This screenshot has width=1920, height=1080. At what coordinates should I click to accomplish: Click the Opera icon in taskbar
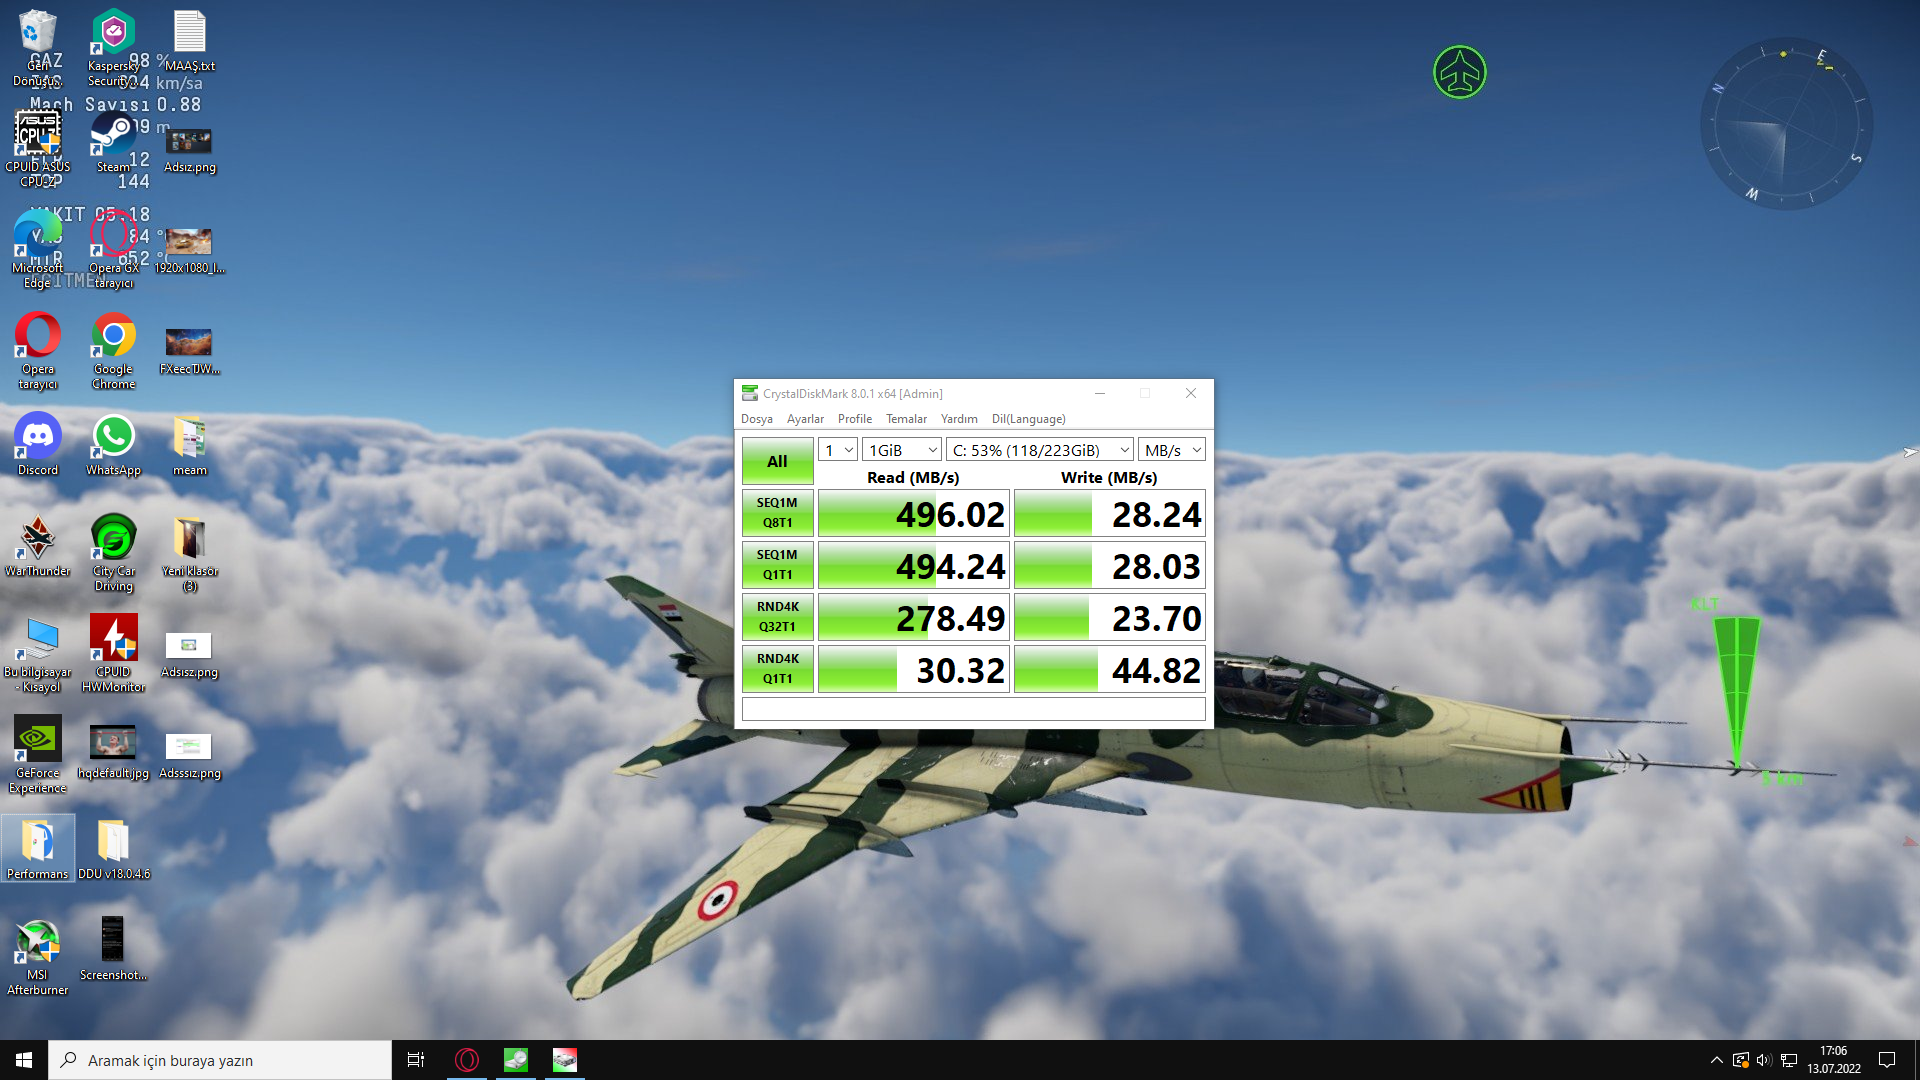point(467,1060)
